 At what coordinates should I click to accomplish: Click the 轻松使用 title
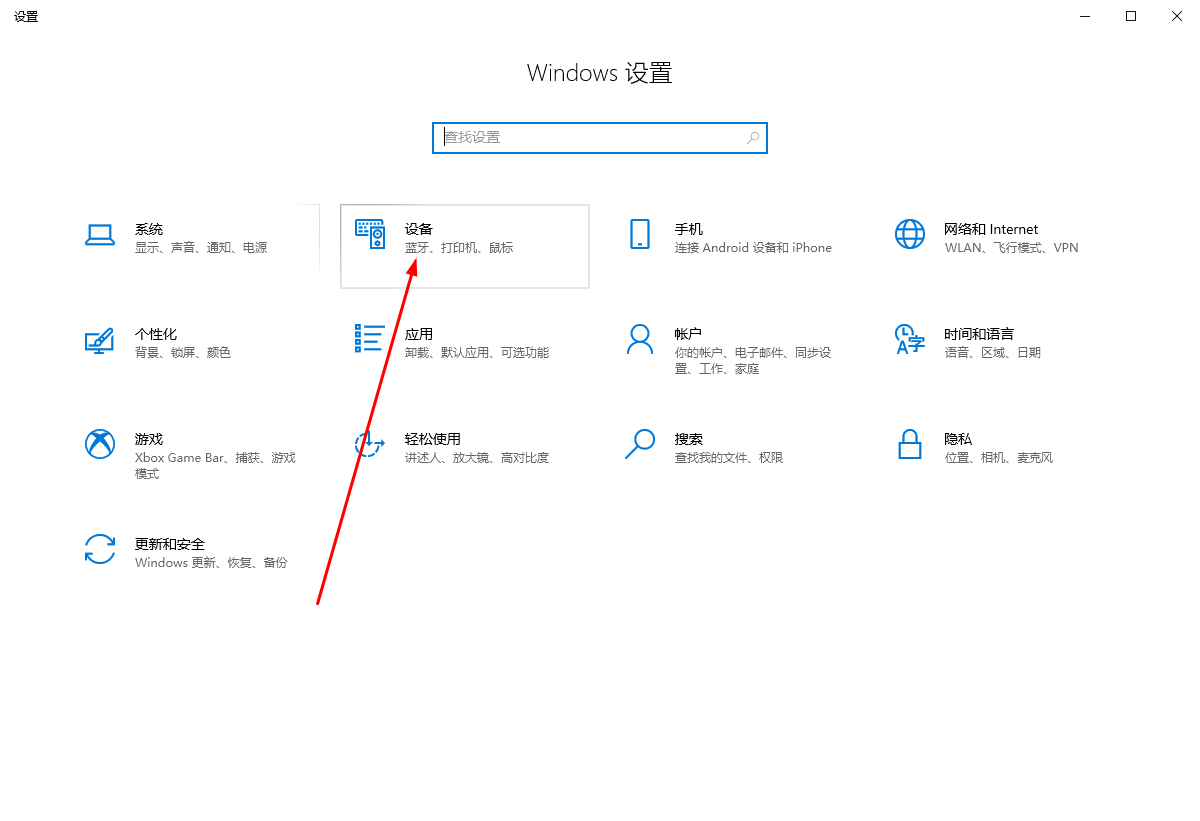[x=433, y=439]
